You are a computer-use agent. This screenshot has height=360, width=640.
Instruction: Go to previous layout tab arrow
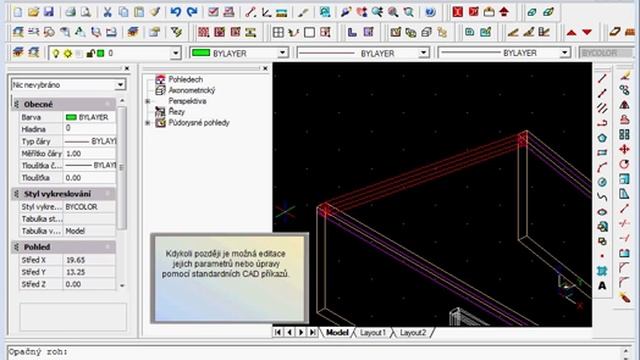[x=289, y=332]
